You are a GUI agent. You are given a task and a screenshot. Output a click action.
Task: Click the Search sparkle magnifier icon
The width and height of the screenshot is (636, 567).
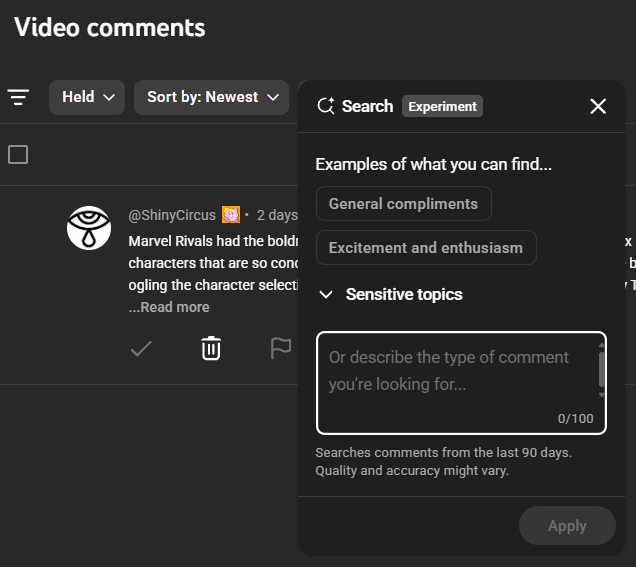coord(325,106)
